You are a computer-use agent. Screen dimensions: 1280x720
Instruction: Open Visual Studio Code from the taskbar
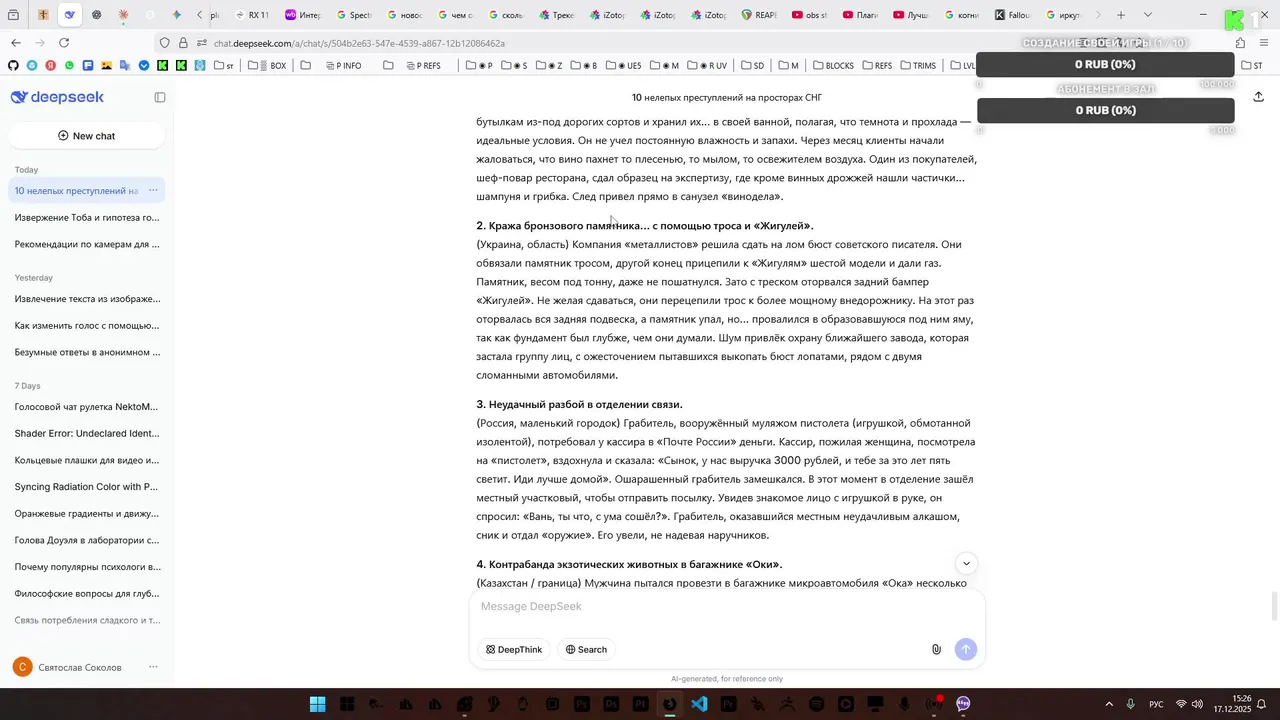pos(699,704)
